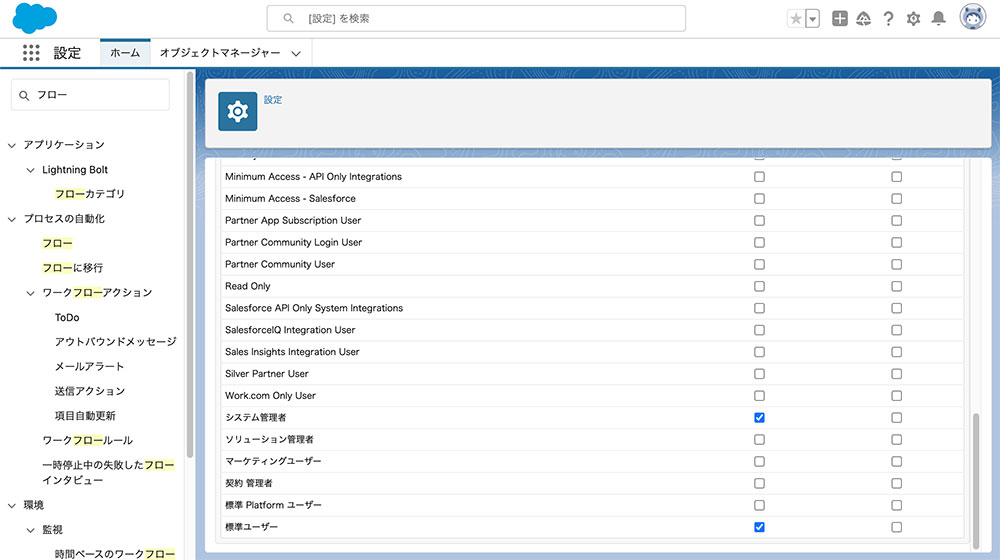Check first checkbox for Partner Community User

(759, 265)
